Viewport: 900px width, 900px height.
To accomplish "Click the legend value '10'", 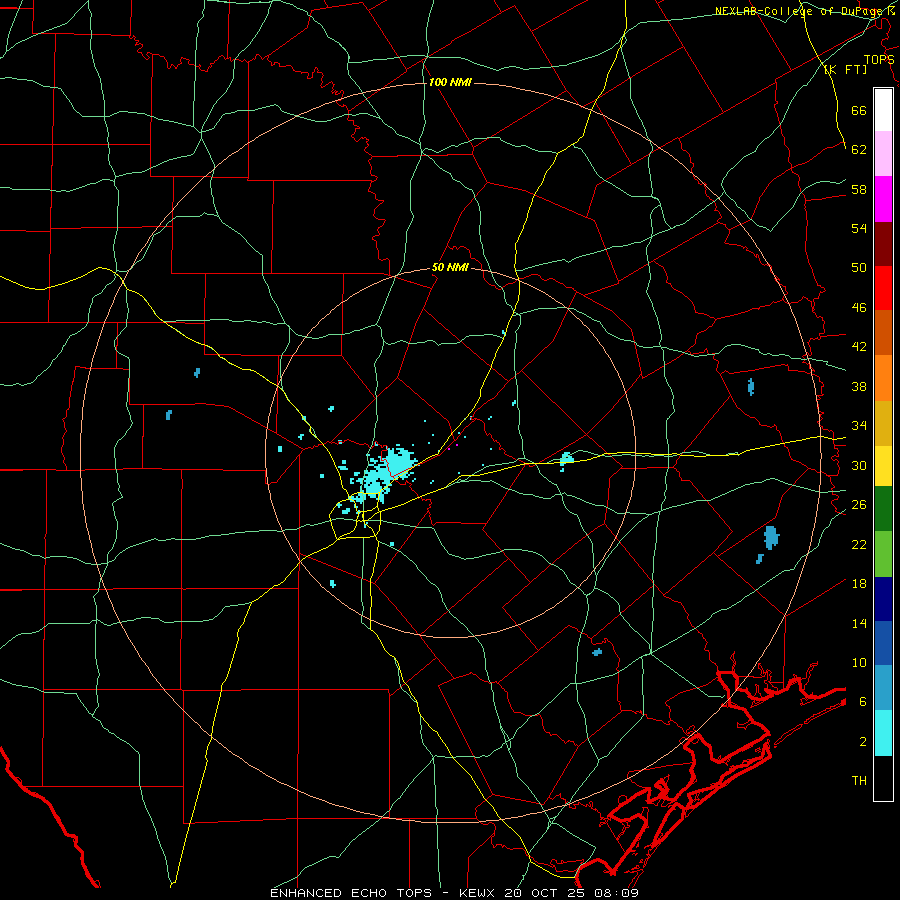I will pyautogui.click(x=859, y=662).
